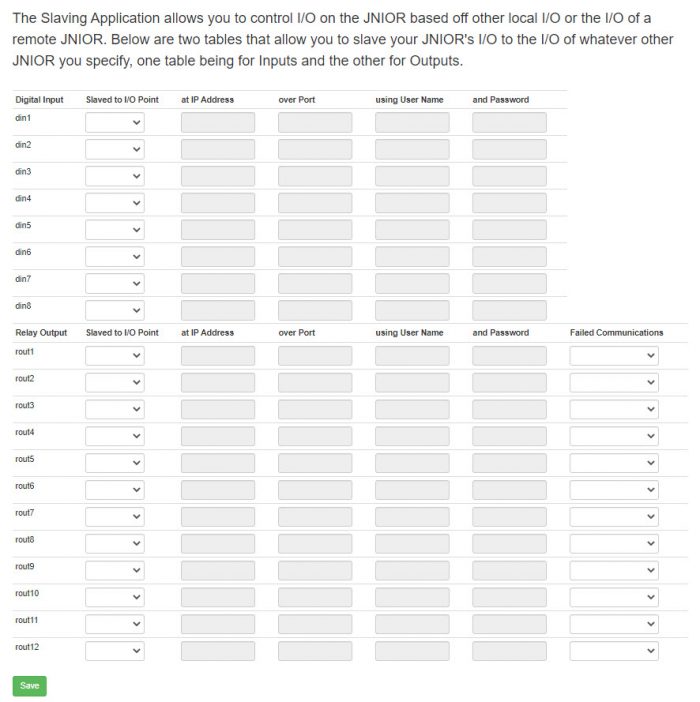Open din8 Slaved to I/O Point dropdown
700x702 pixels.
coord(115,311)
